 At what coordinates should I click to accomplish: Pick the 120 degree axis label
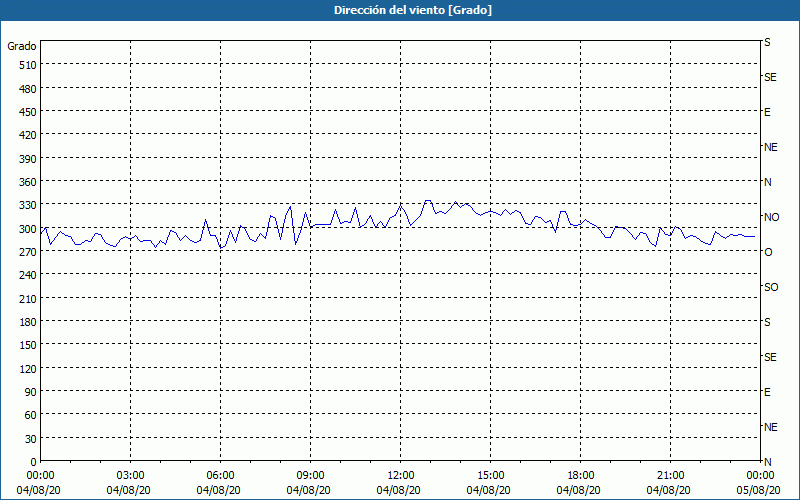coord(29,368)
